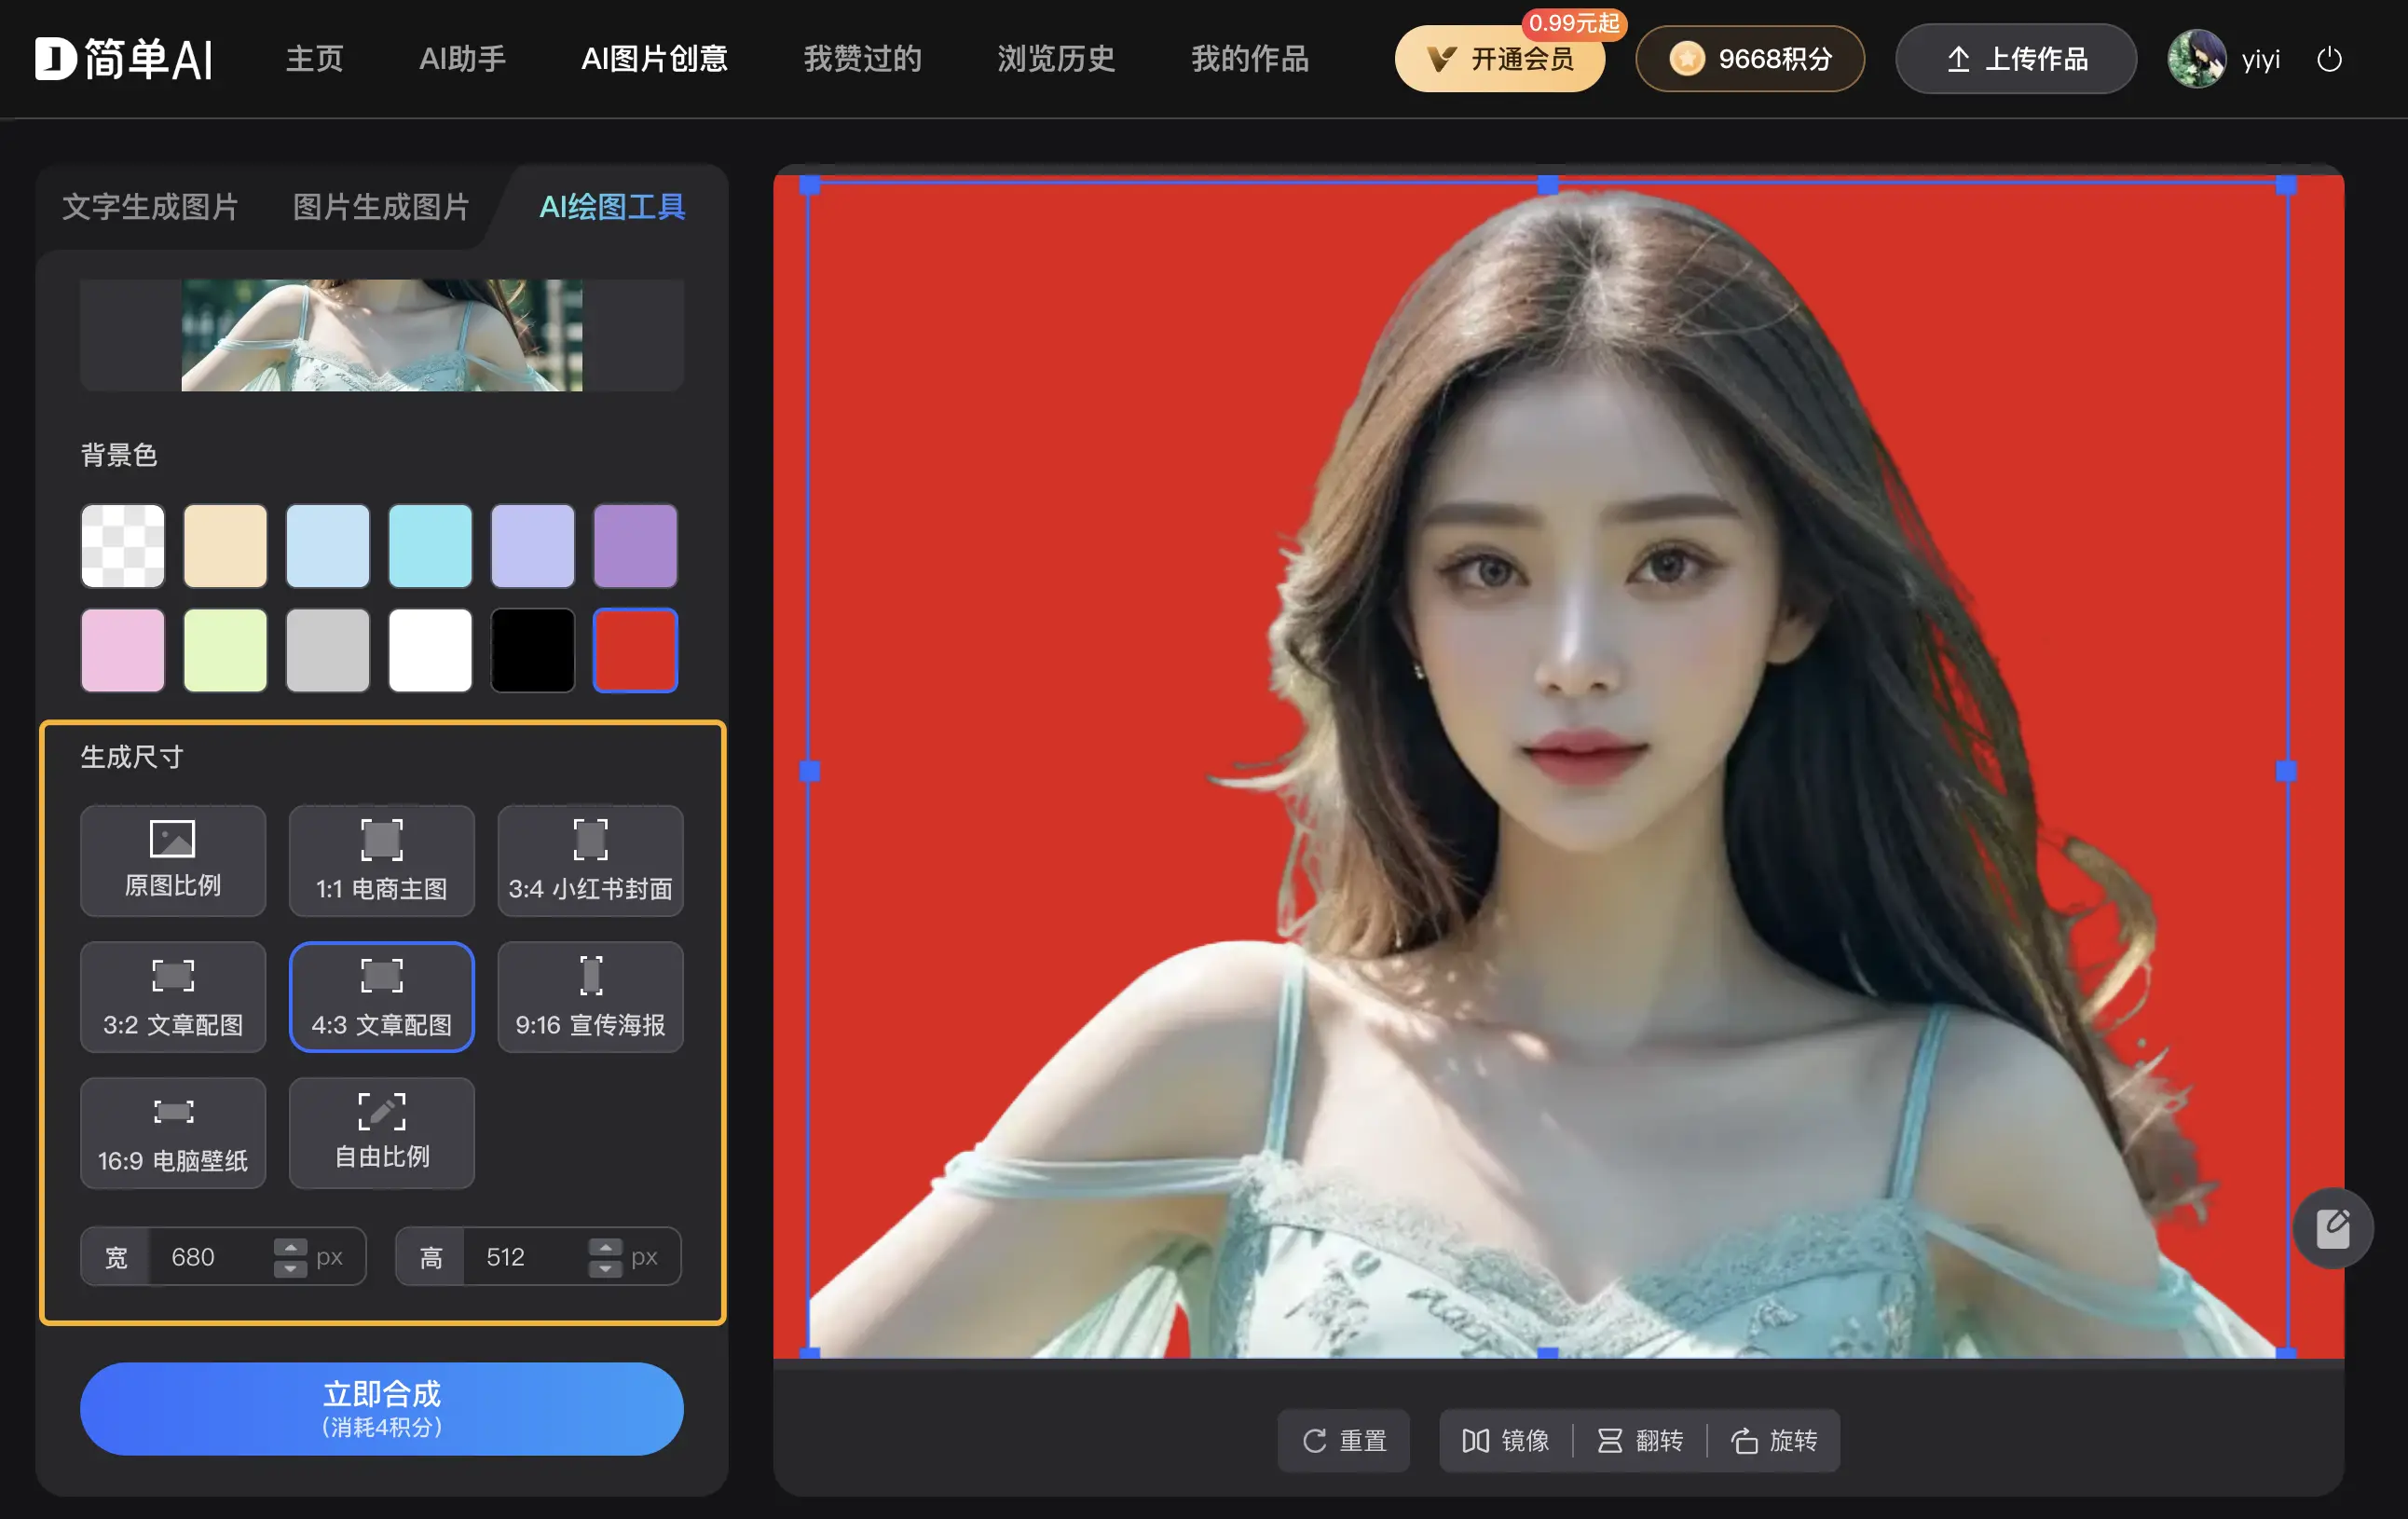
Task: Choose the red background color swatch
Action: coord(635,650)
